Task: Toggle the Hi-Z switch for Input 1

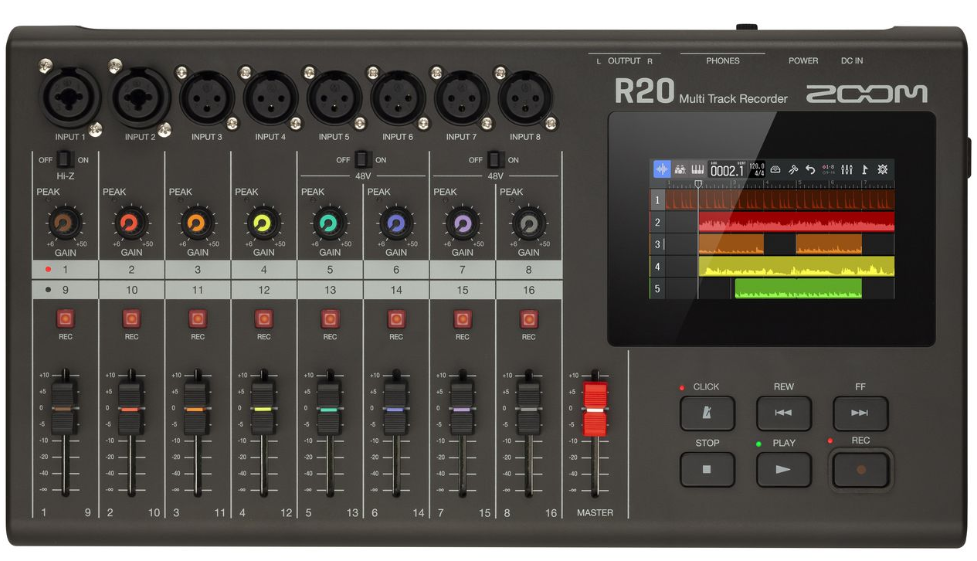Action: tap(64, 159)
